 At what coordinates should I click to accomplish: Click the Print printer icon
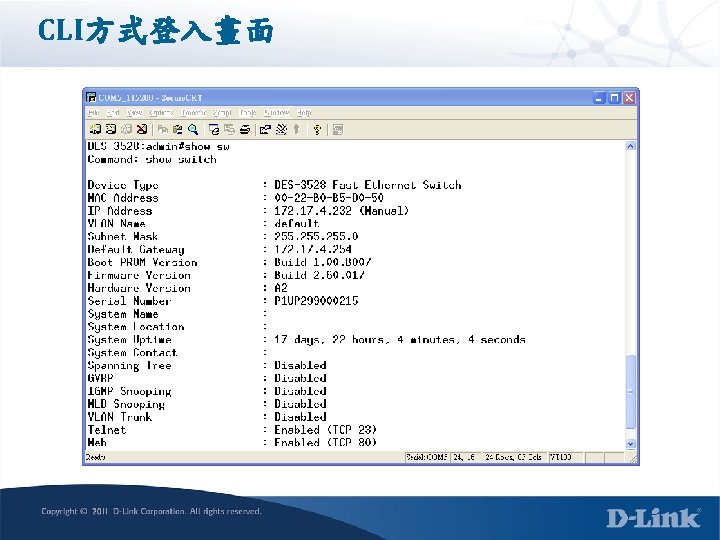(245, 129)
